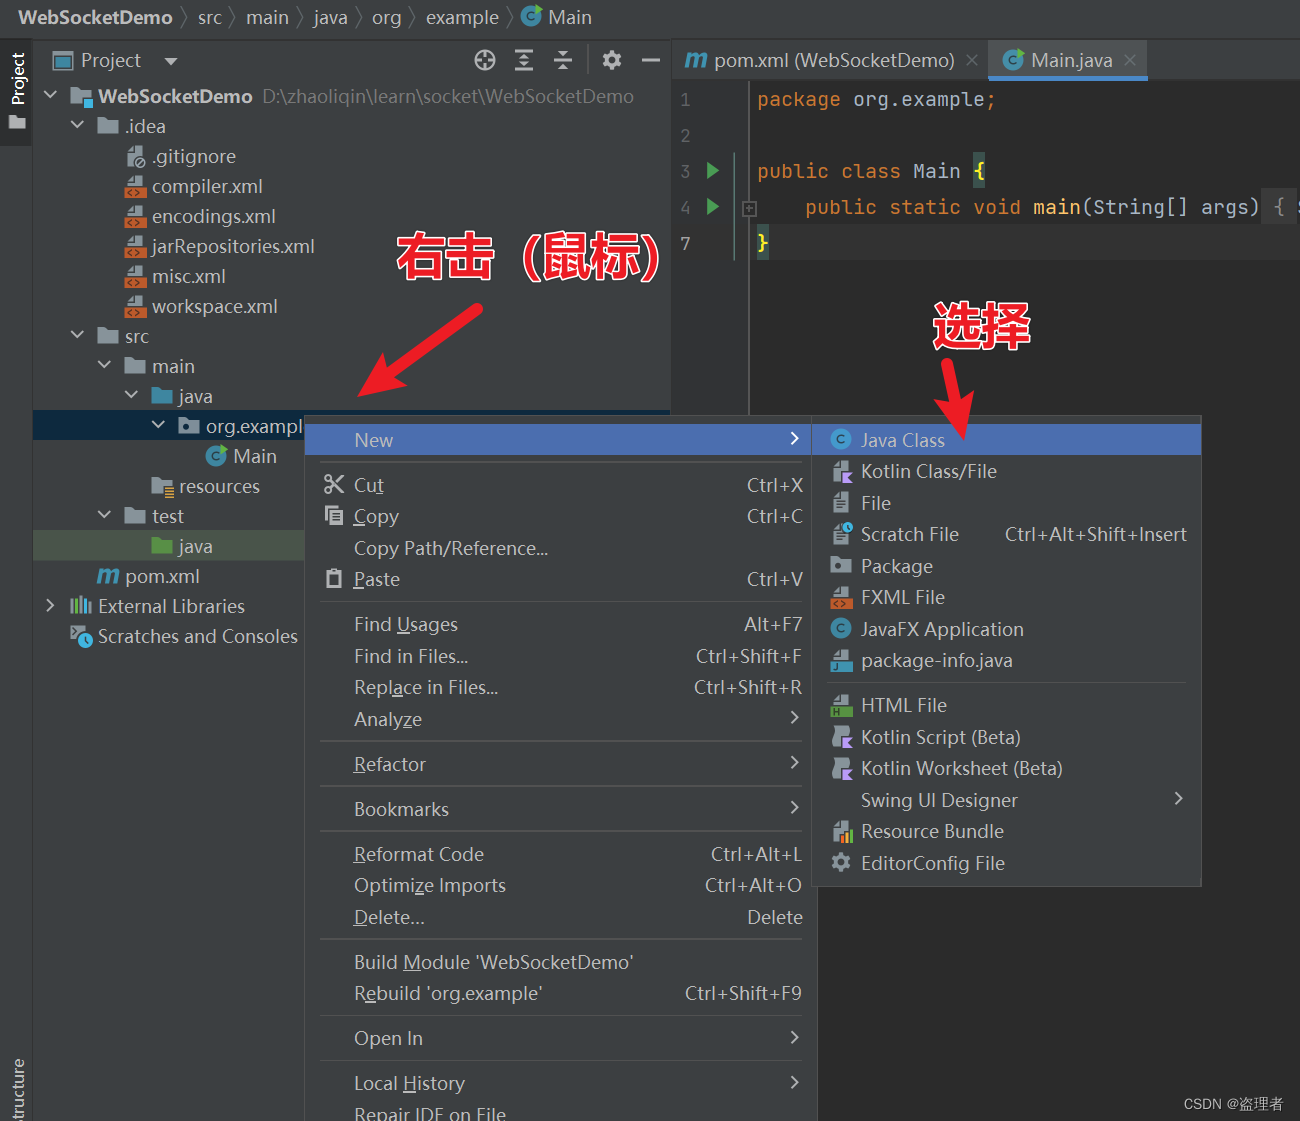The image size is (1300, 1121).
Task: Collapse the WebSocketDemo root node
Action: click(x=51, y=96)
